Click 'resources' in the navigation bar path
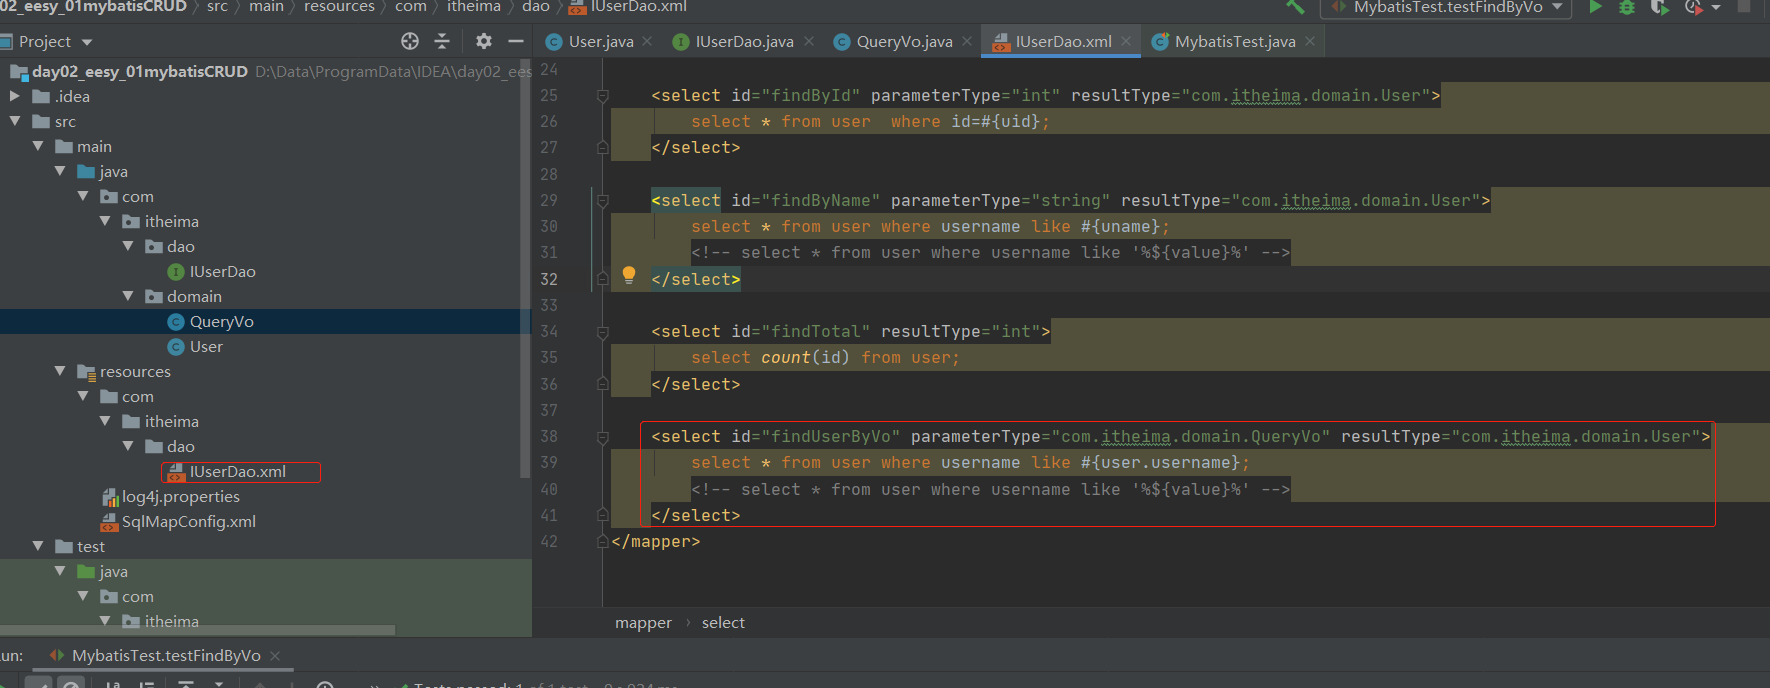 point(339,7)
